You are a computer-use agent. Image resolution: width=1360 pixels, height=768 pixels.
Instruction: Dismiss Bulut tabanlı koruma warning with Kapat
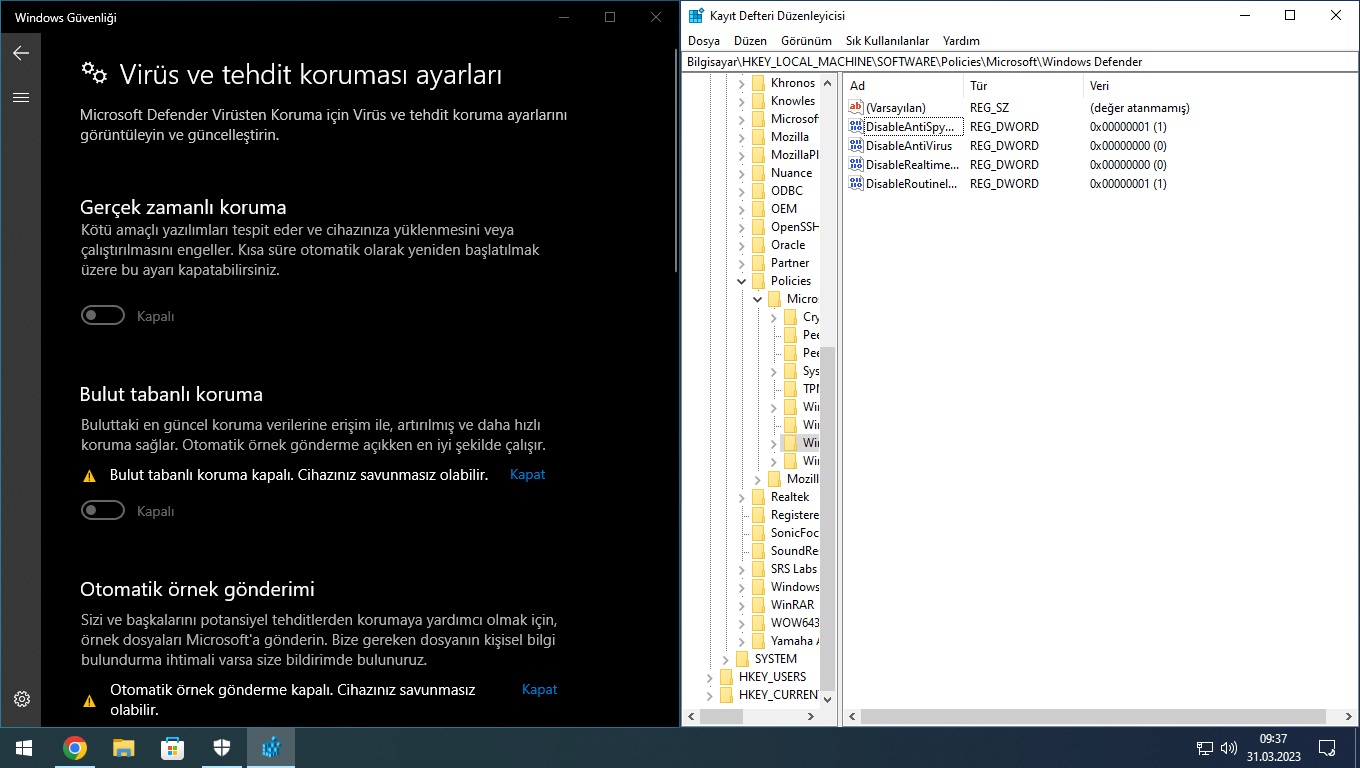(528, 475)
